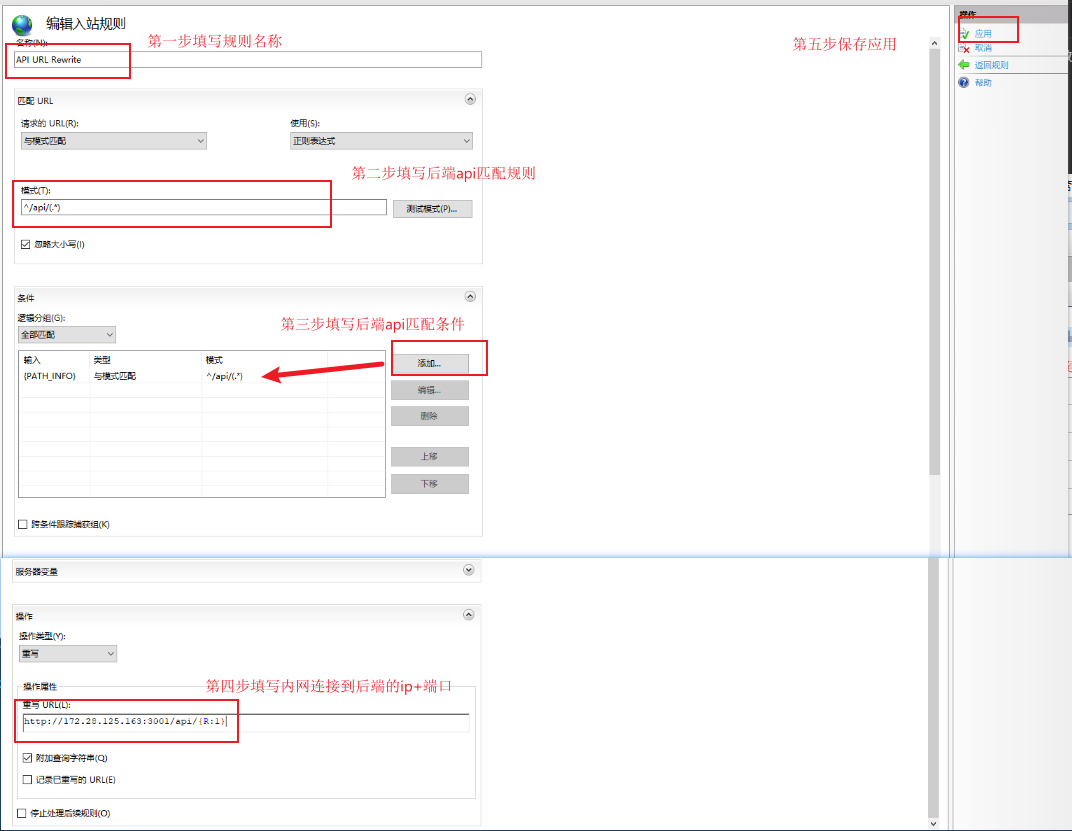The image size is (1072, 831).
Task: Toggle the 忽略大小写 checkbox
Action: (x=25, y=244)
